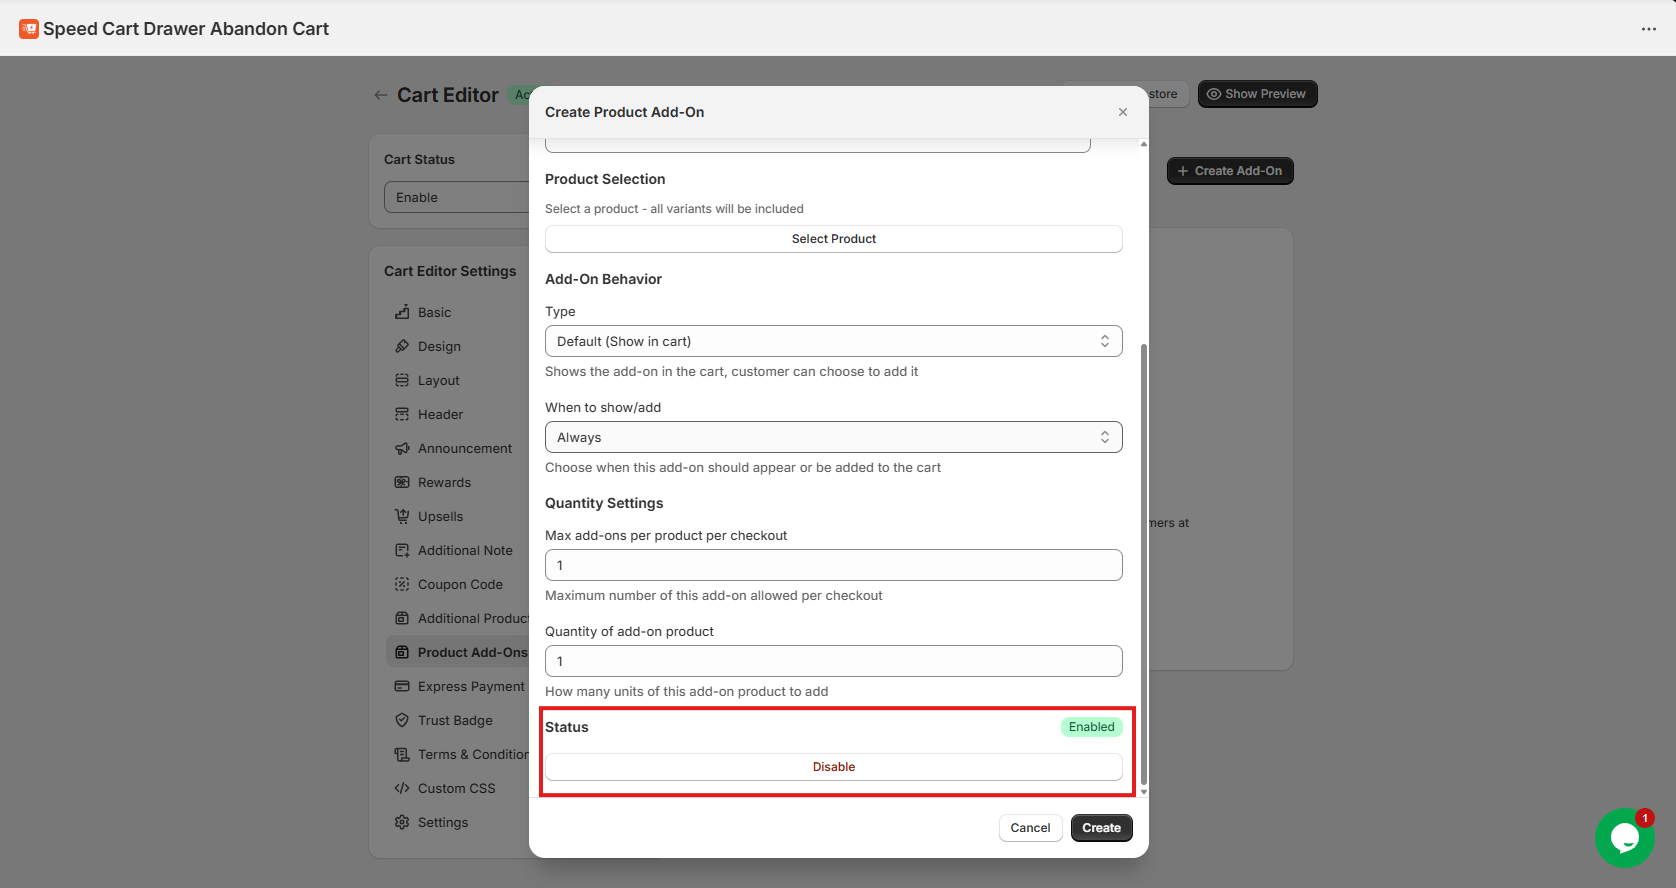Click the Upsells cart icon
1676x888 pixels.
pos(402,516)
